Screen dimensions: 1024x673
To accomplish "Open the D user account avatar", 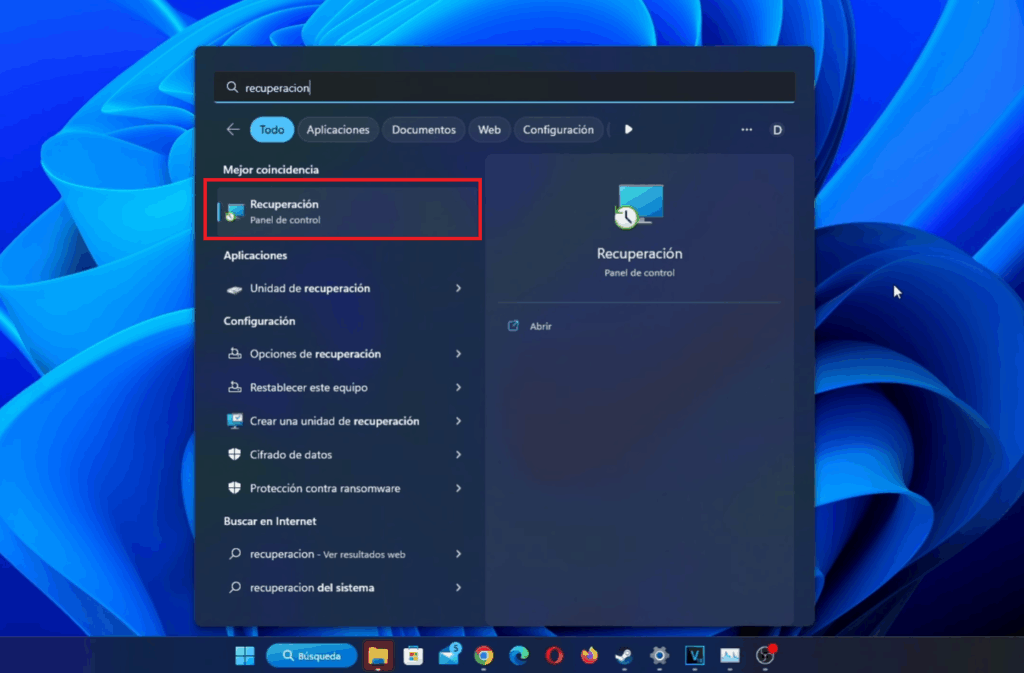I will [x=777, y=130].
